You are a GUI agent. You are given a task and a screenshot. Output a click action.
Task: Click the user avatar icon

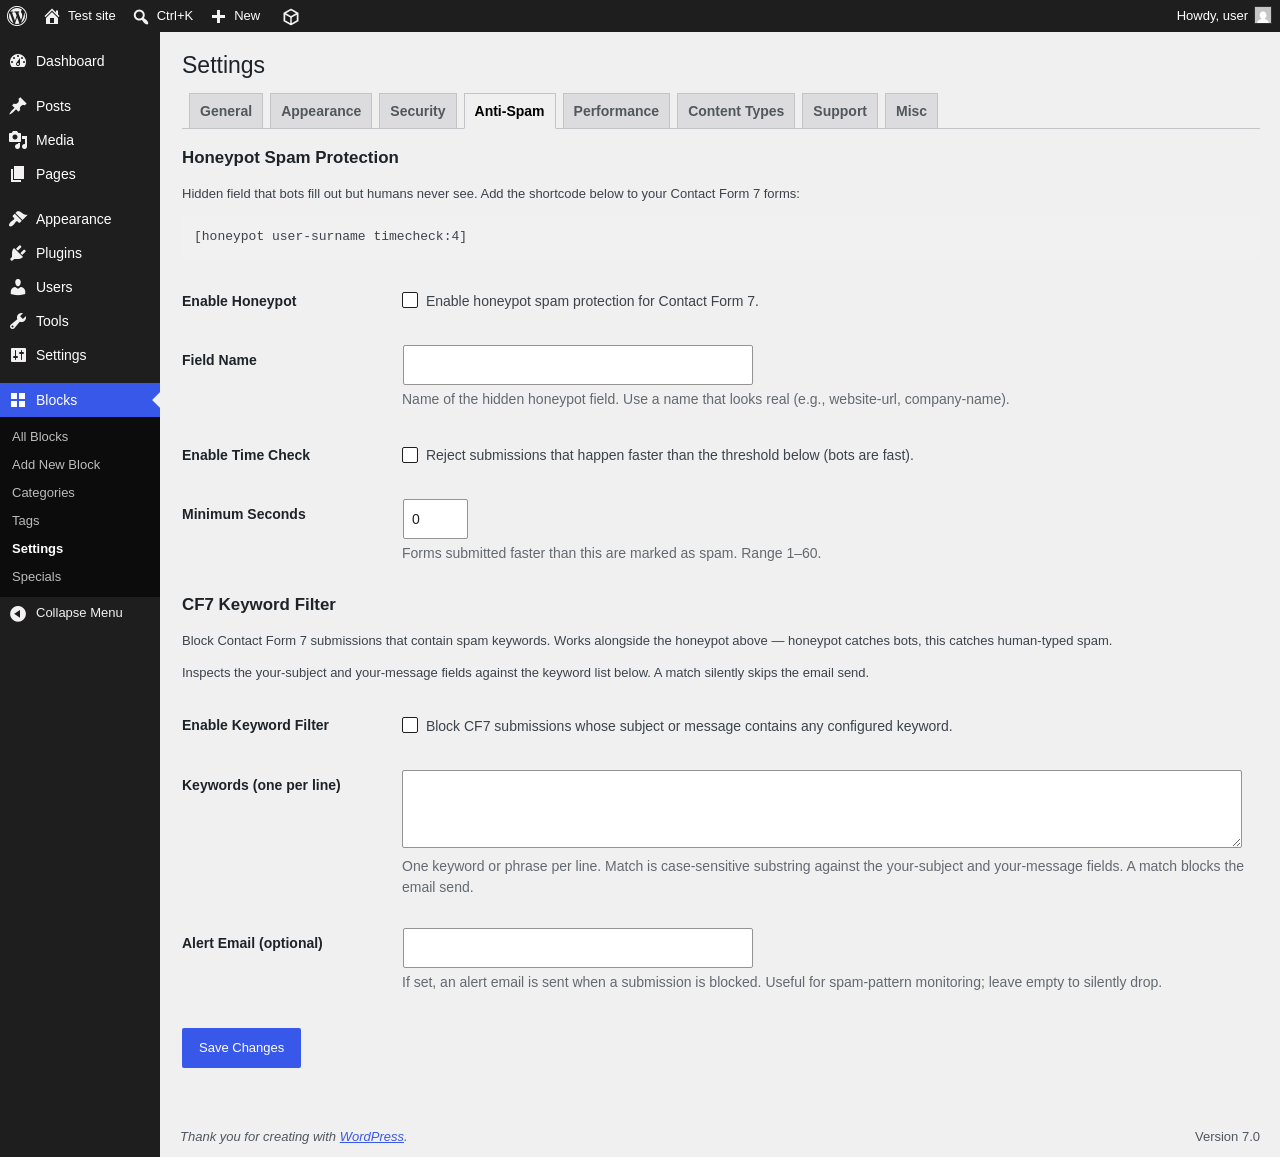[1263, 16]
